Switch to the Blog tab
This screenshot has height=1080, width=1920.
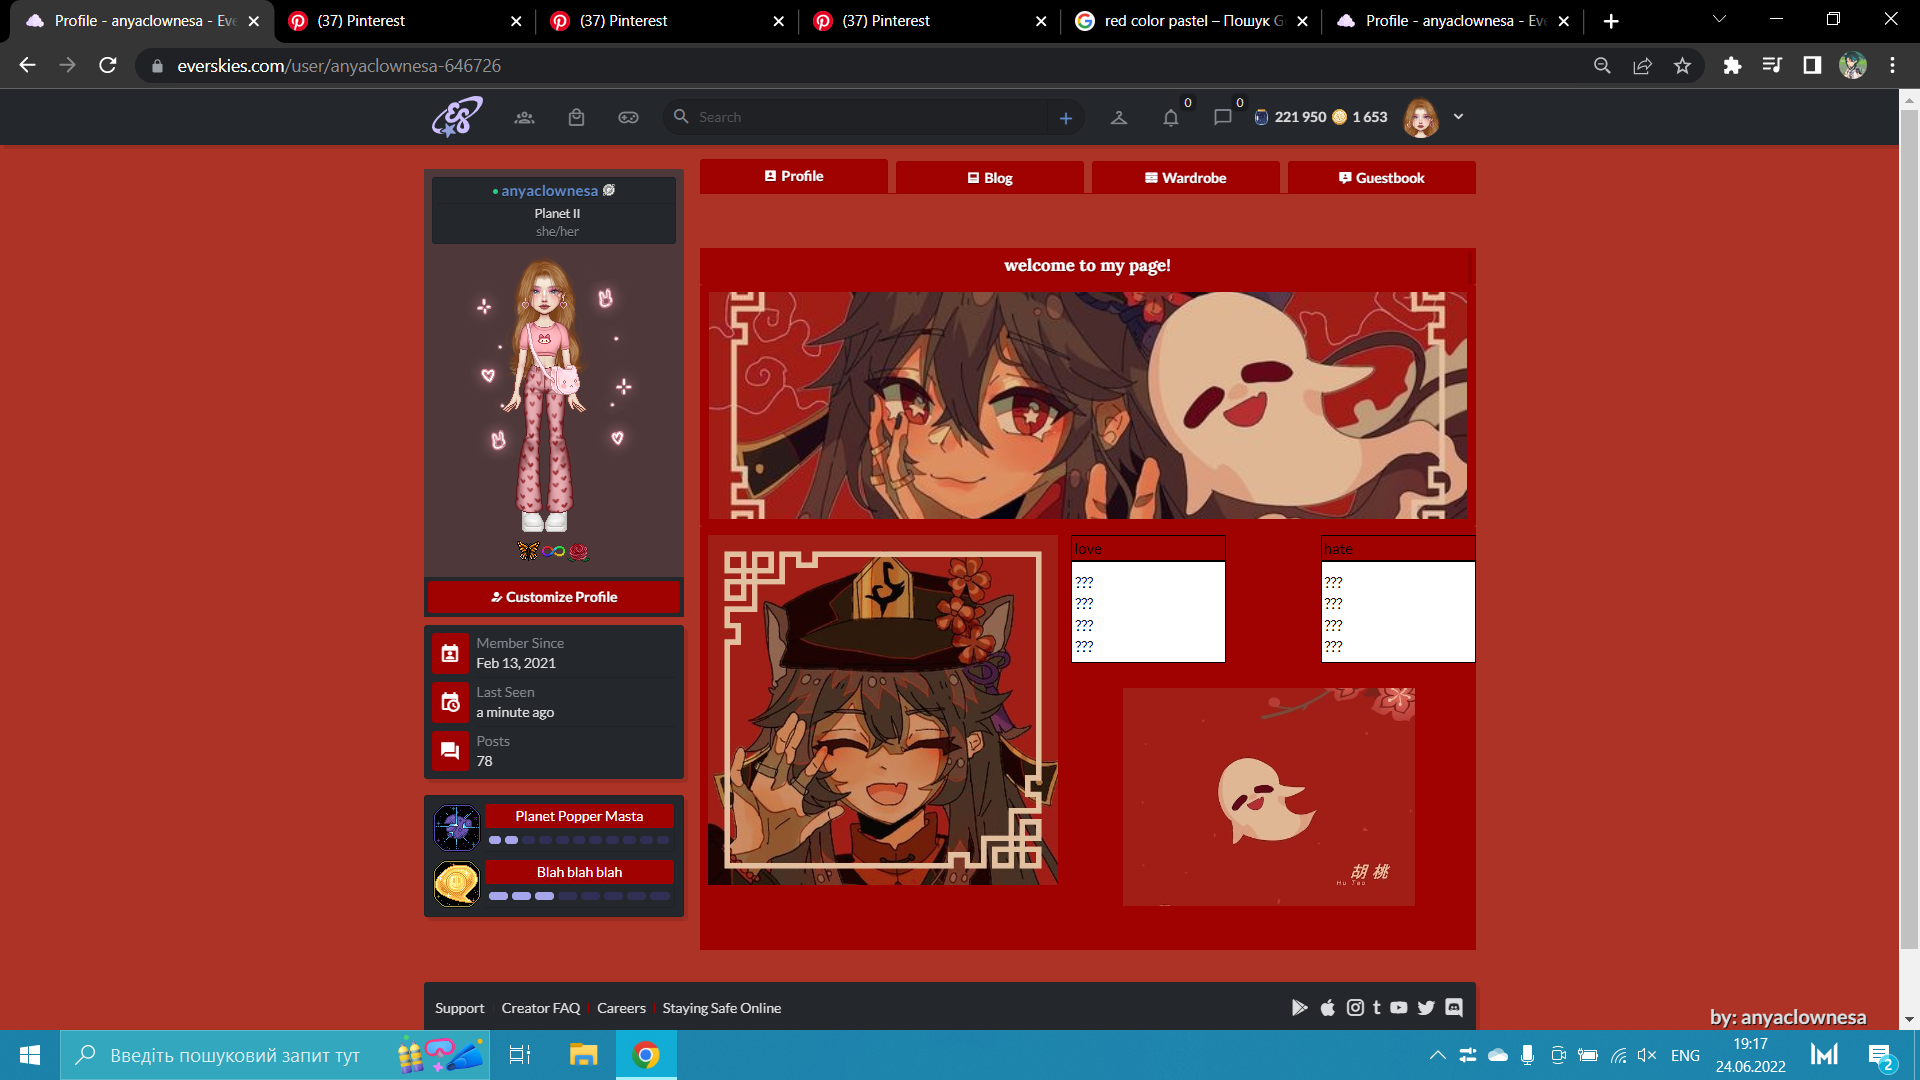(x=989, y=178)
